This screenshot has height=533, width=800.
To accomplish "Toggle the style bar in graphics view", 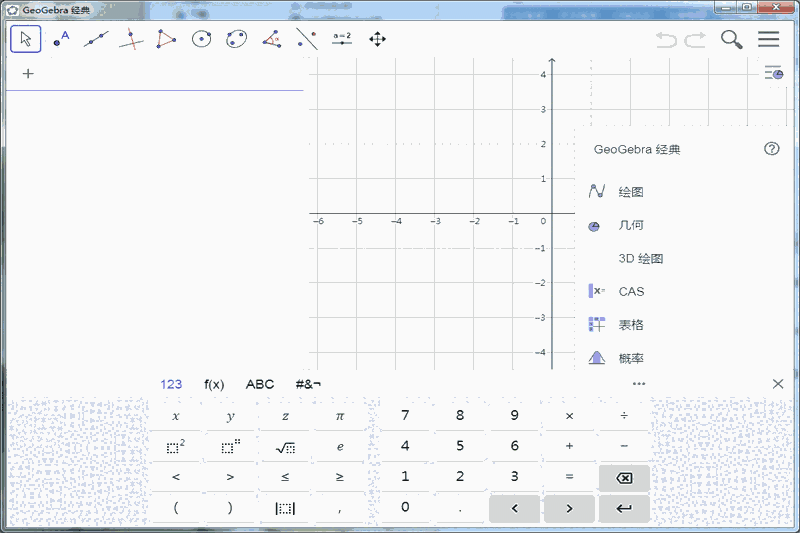I will [x=773, y=73].
